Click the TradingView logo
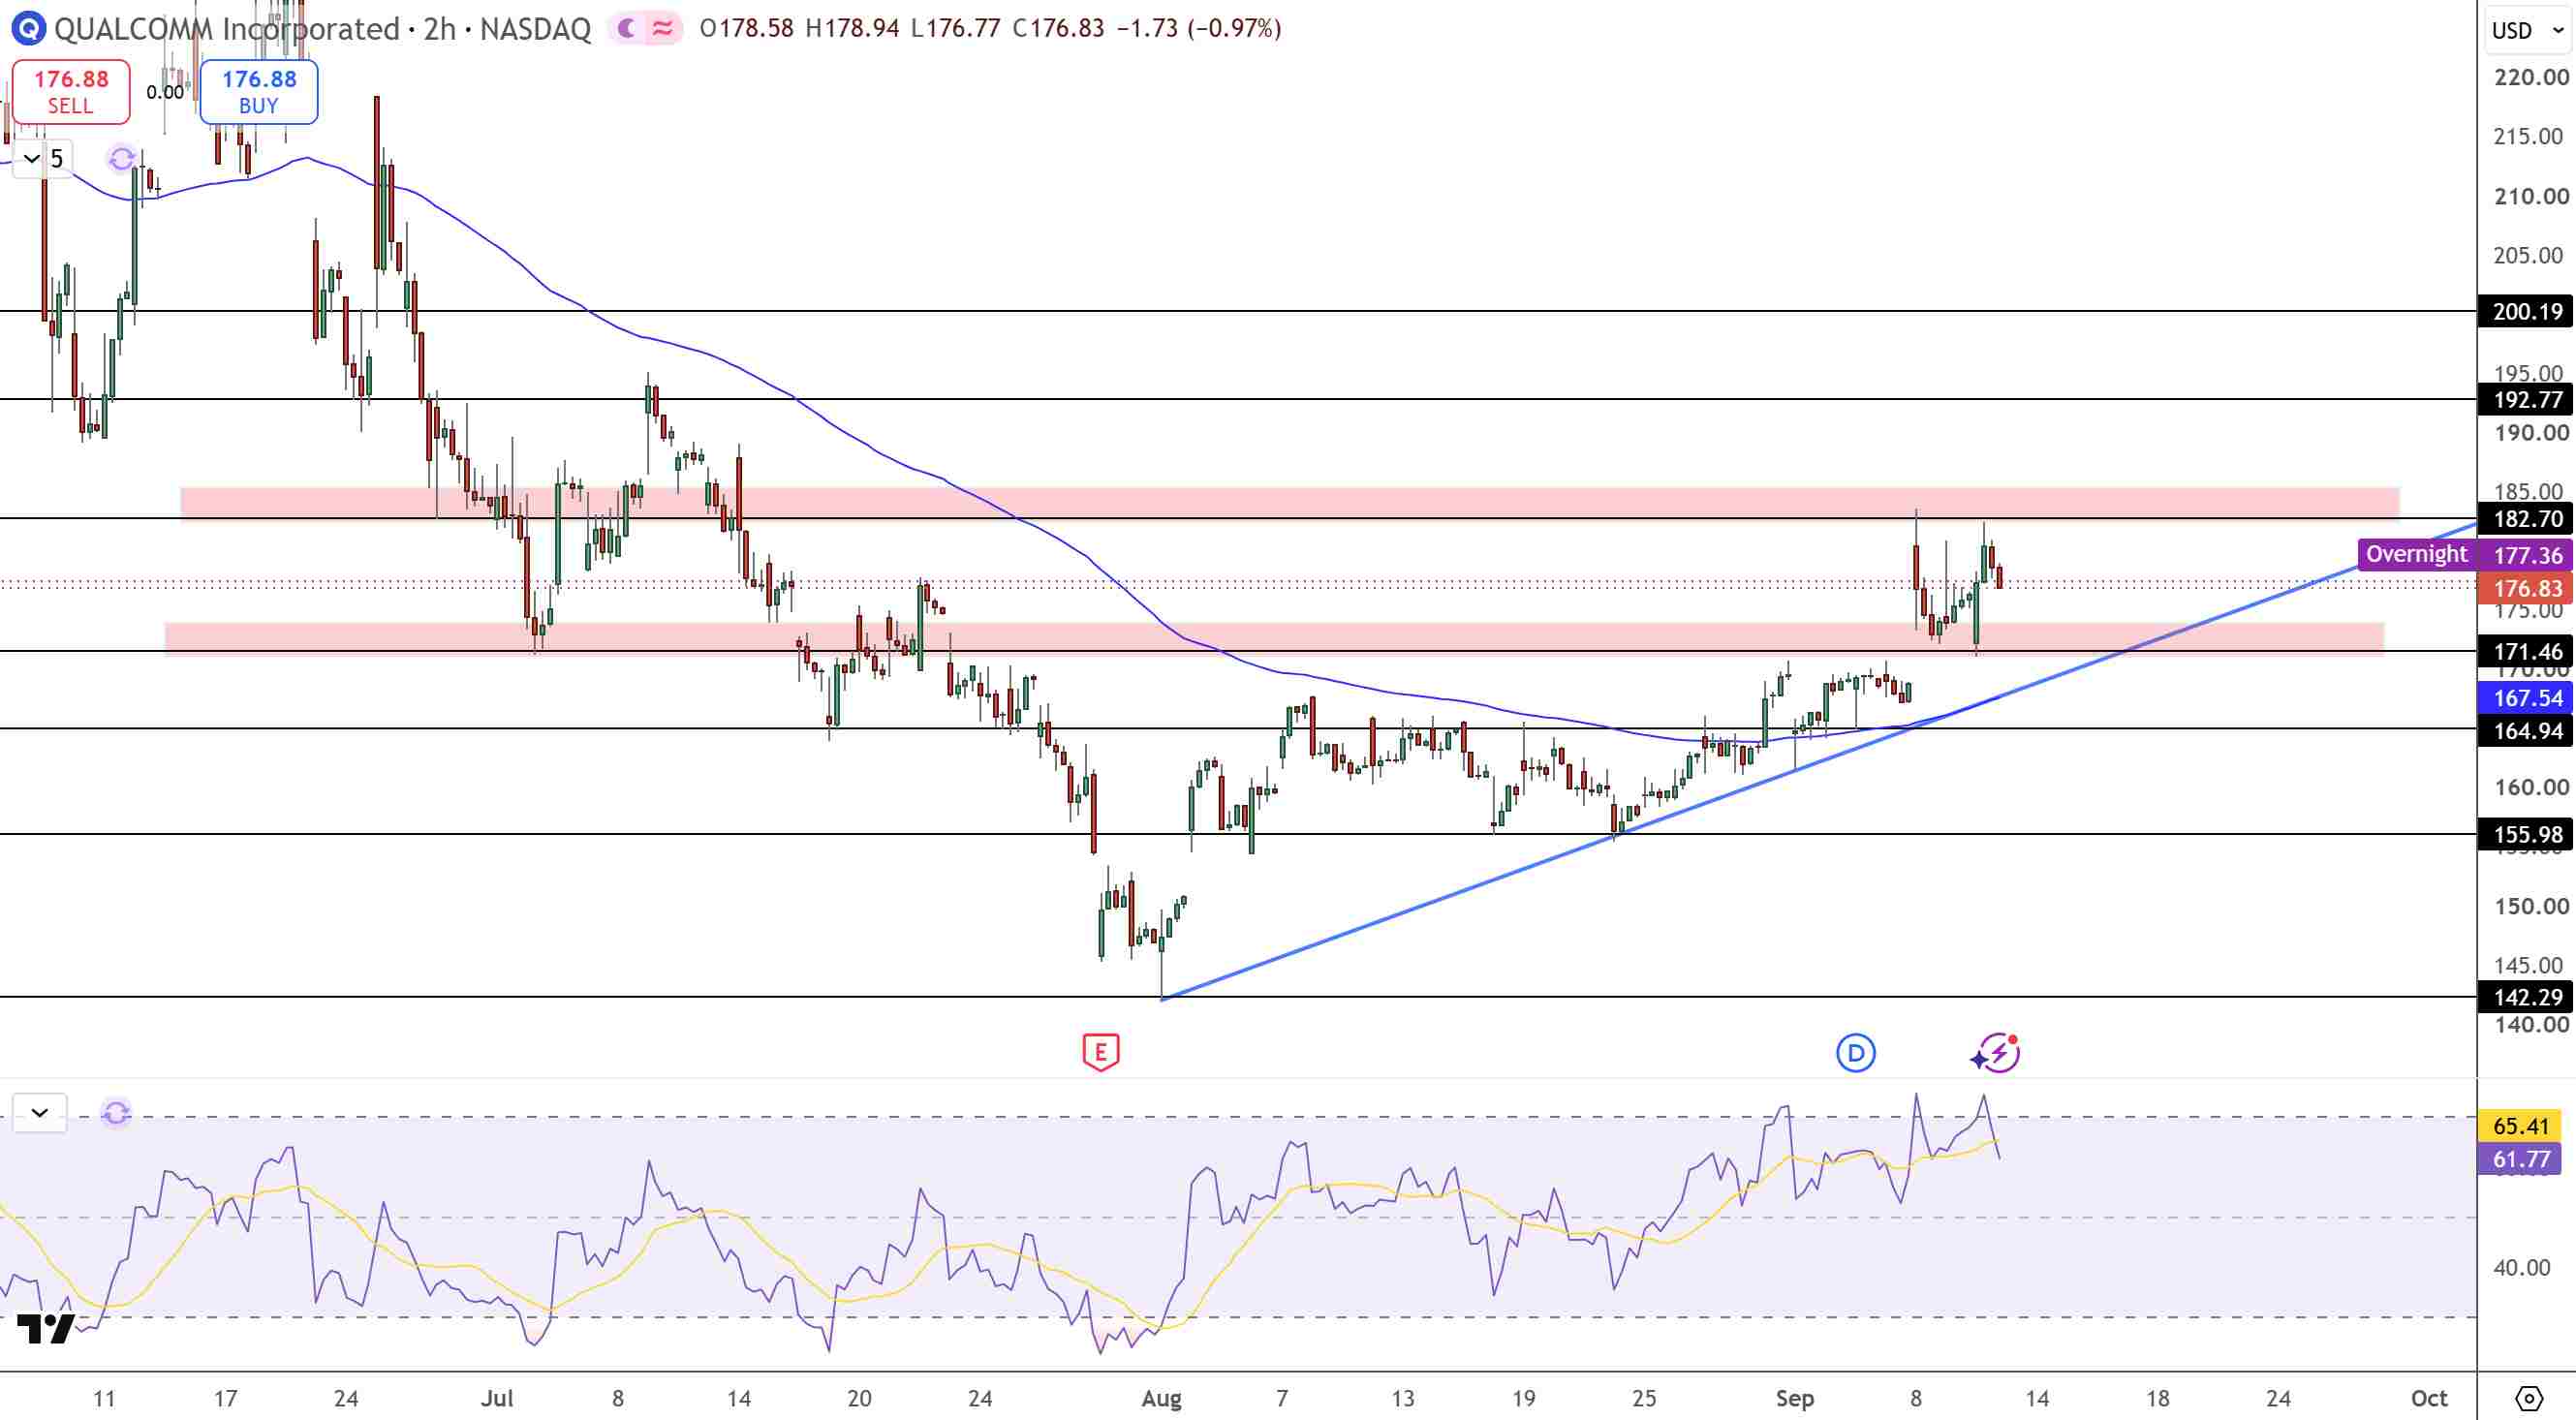Viewport: 2576px width, 1420px height. coord(46,1328)
